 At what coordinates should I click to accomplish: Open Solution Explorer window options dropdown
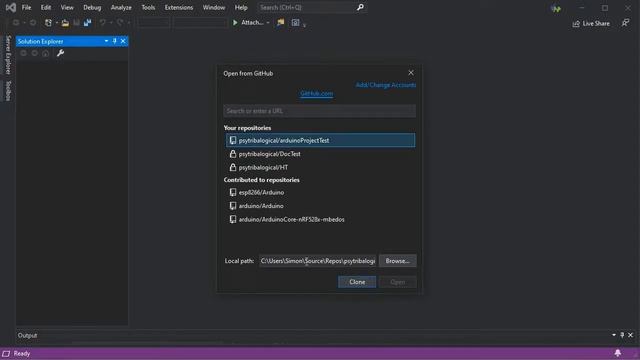(106, 41)
